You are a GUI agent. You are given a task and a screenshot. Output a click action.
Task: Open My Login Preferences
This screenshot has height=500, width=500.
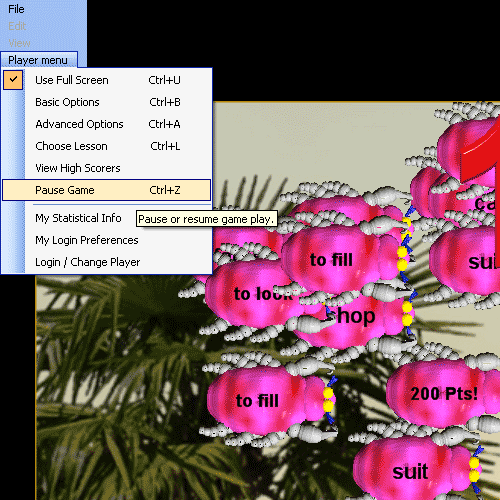107,240
